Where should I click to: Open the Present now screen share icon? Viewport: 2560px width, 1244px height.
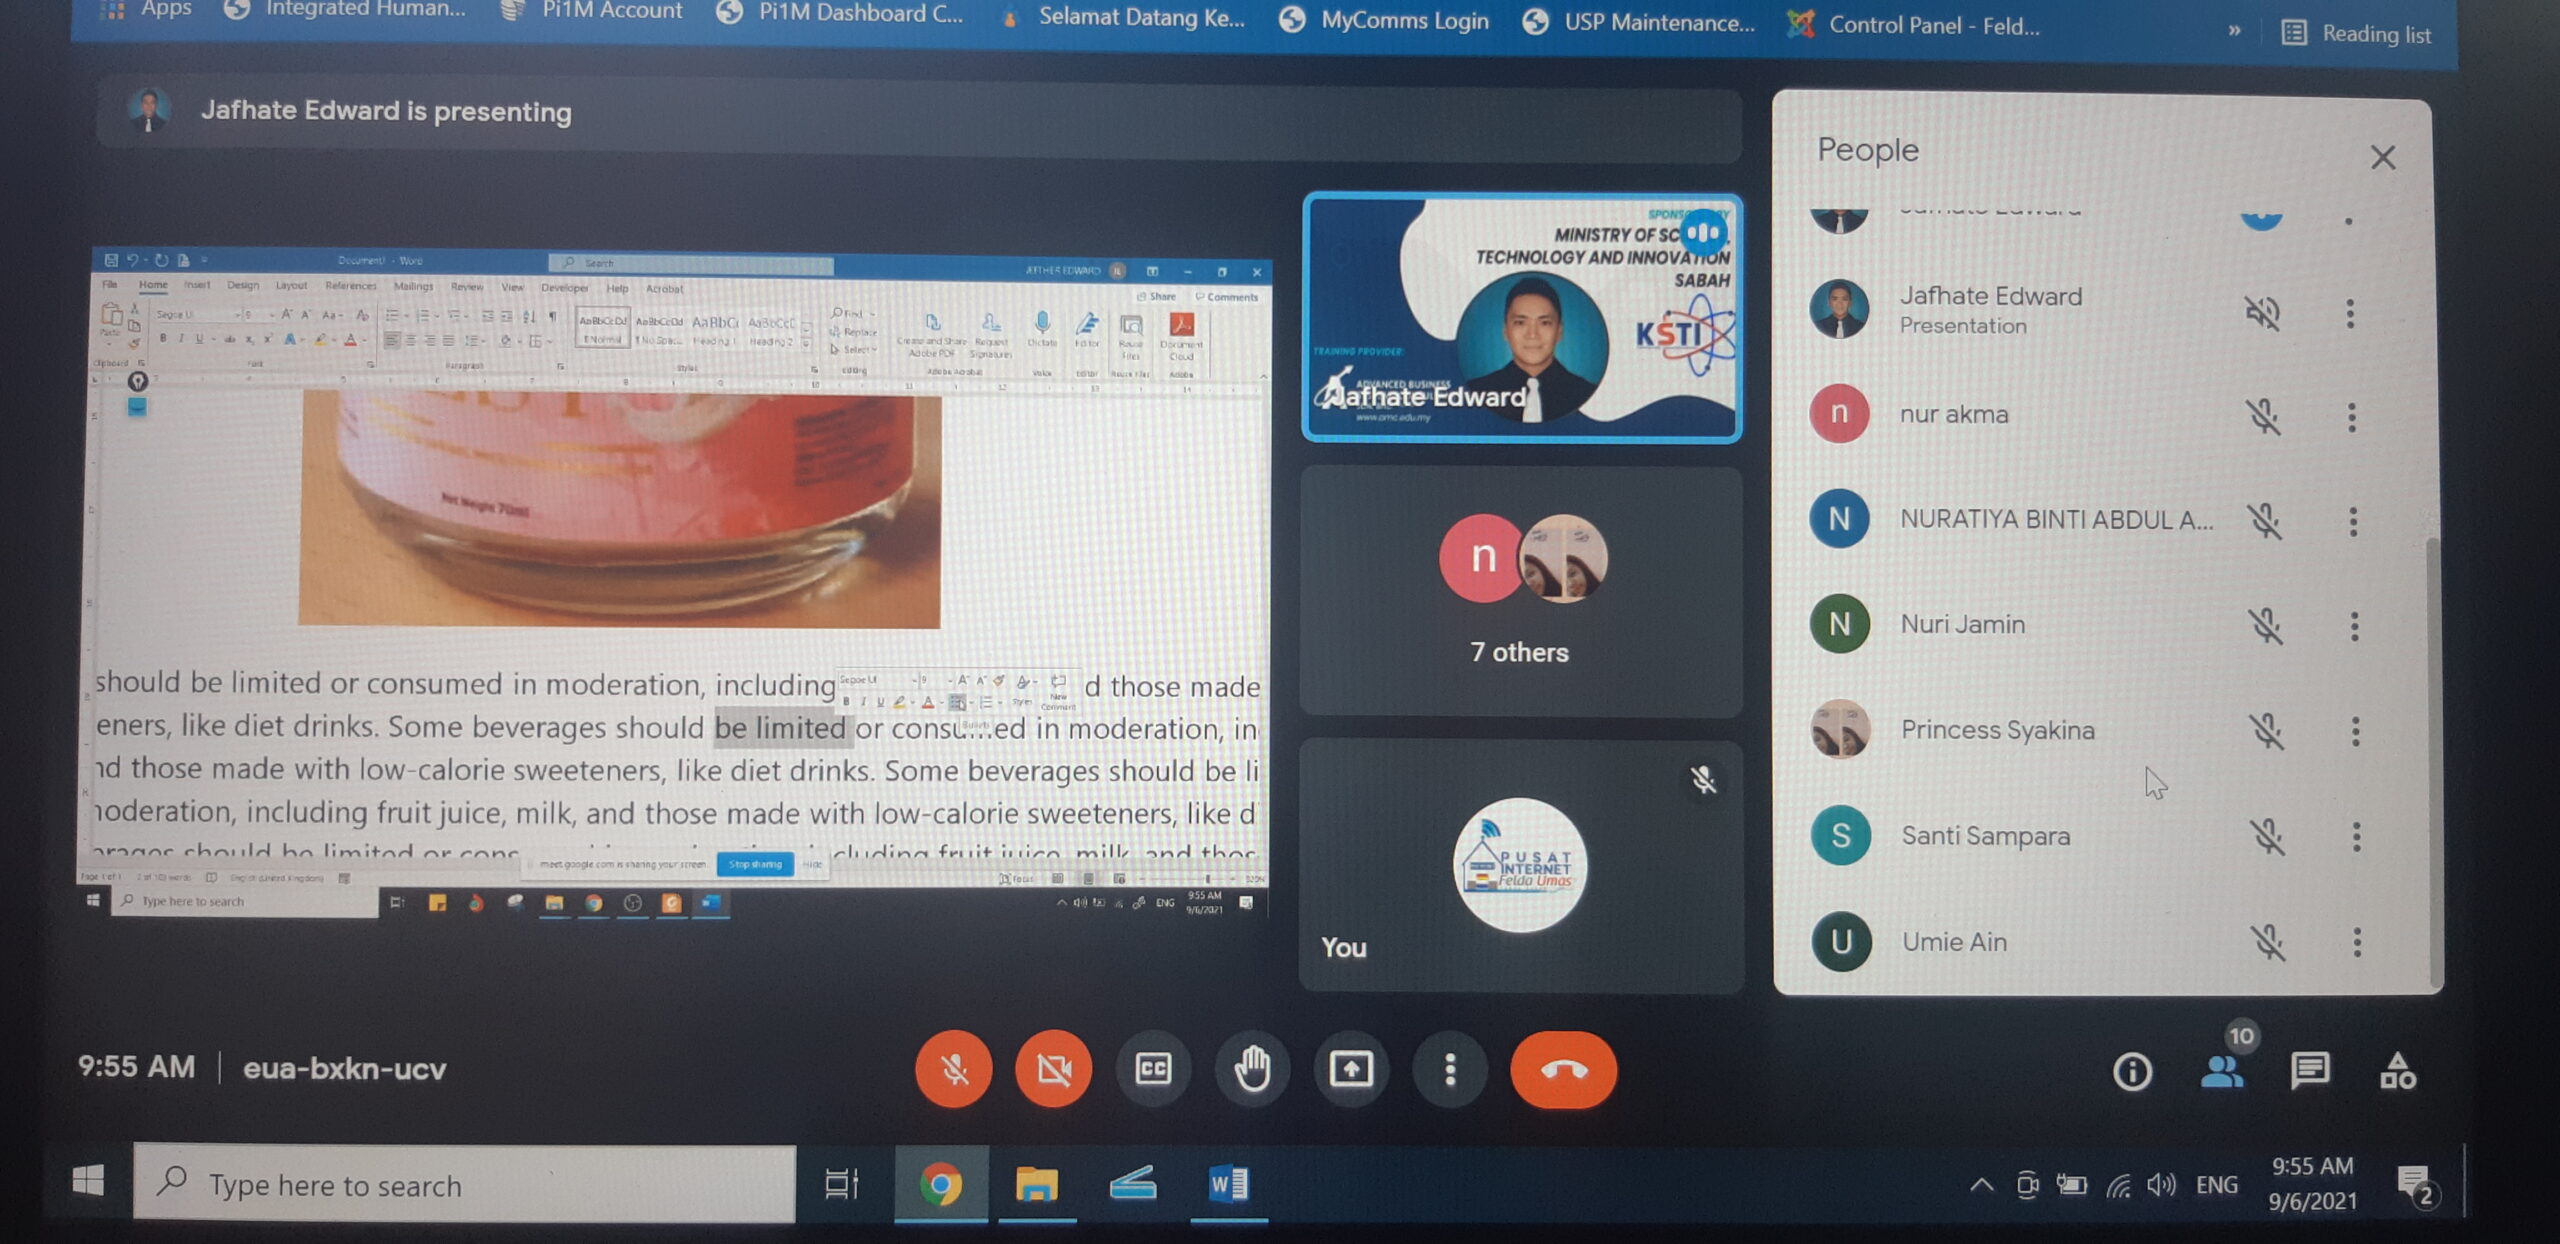pyautogui.click(x=1351, y=1069)
